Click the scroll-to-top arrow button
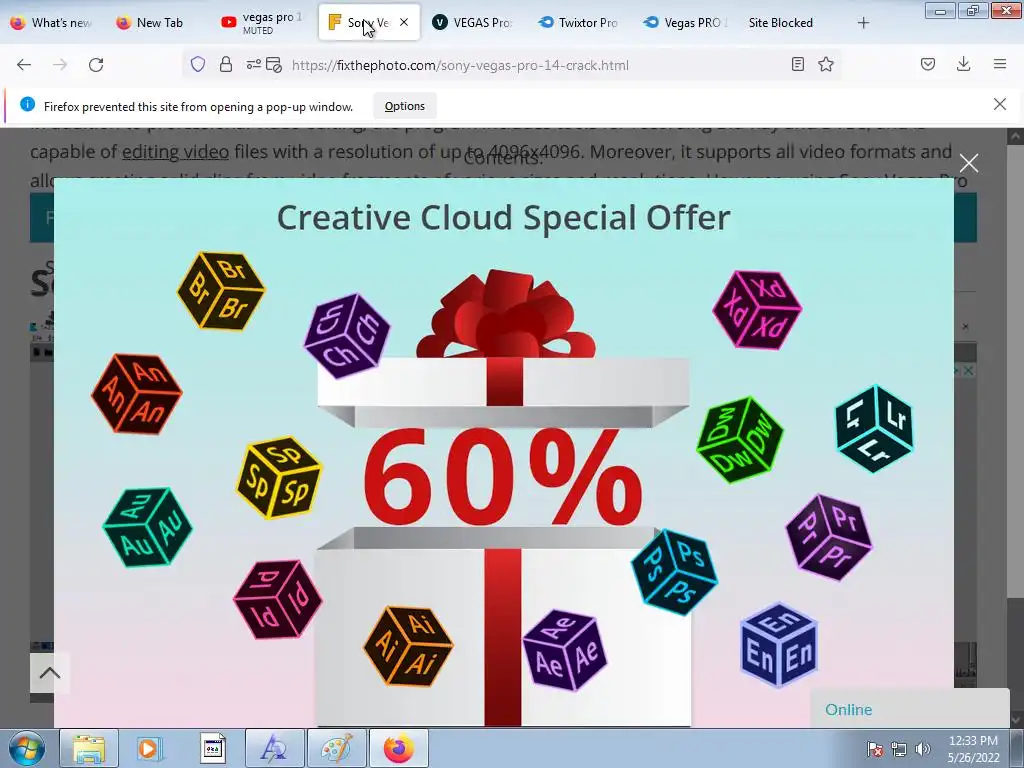 pos(50,673)
